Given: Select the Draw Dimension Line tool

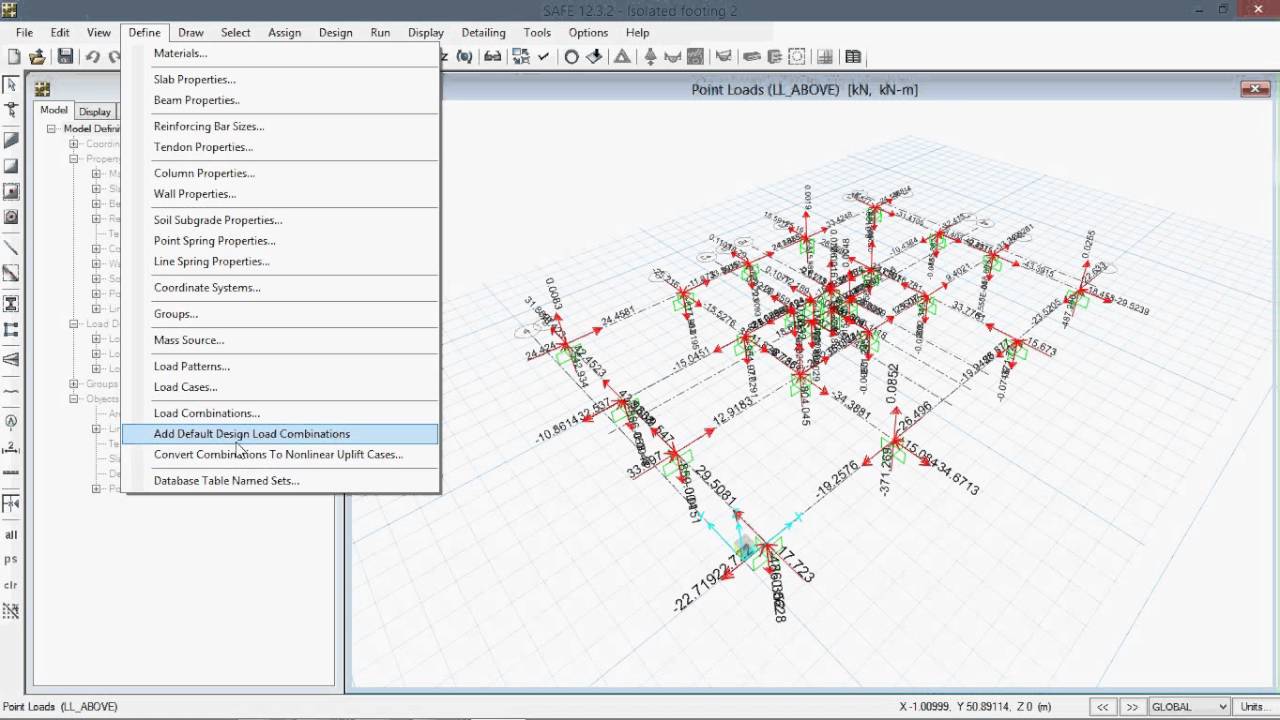Looking at the screenshot, I should [x=11, y=446].
